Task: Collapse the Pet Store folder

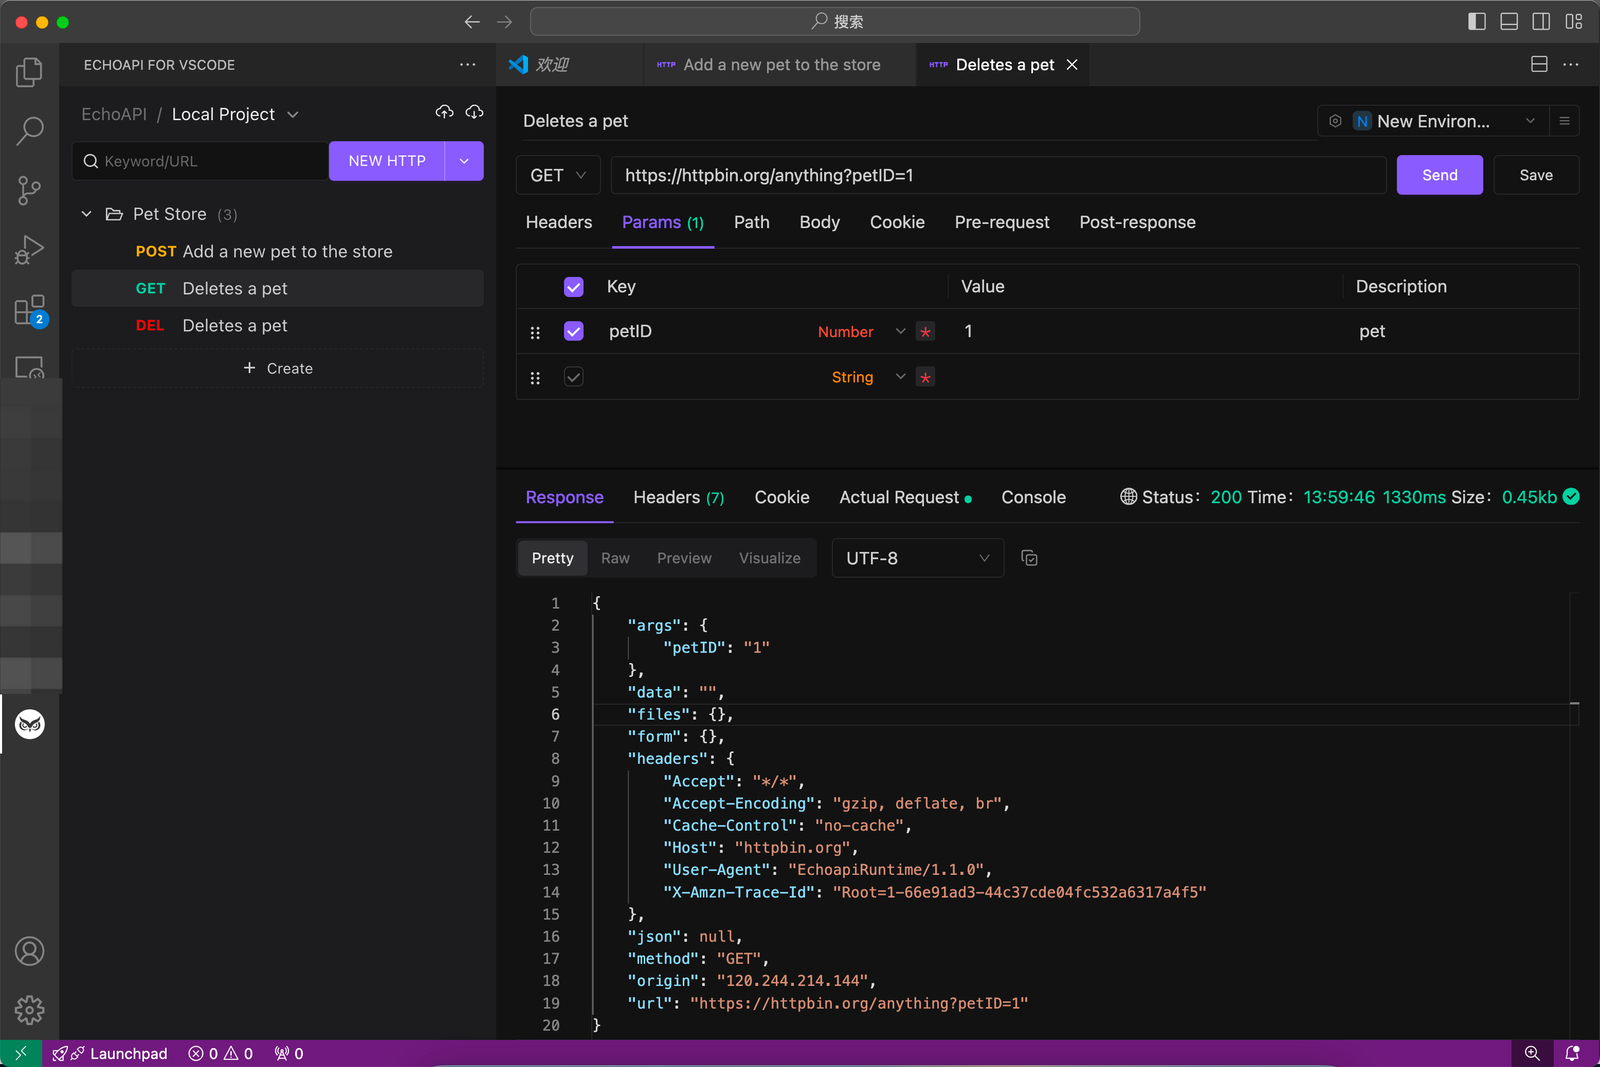Action: 86,213
